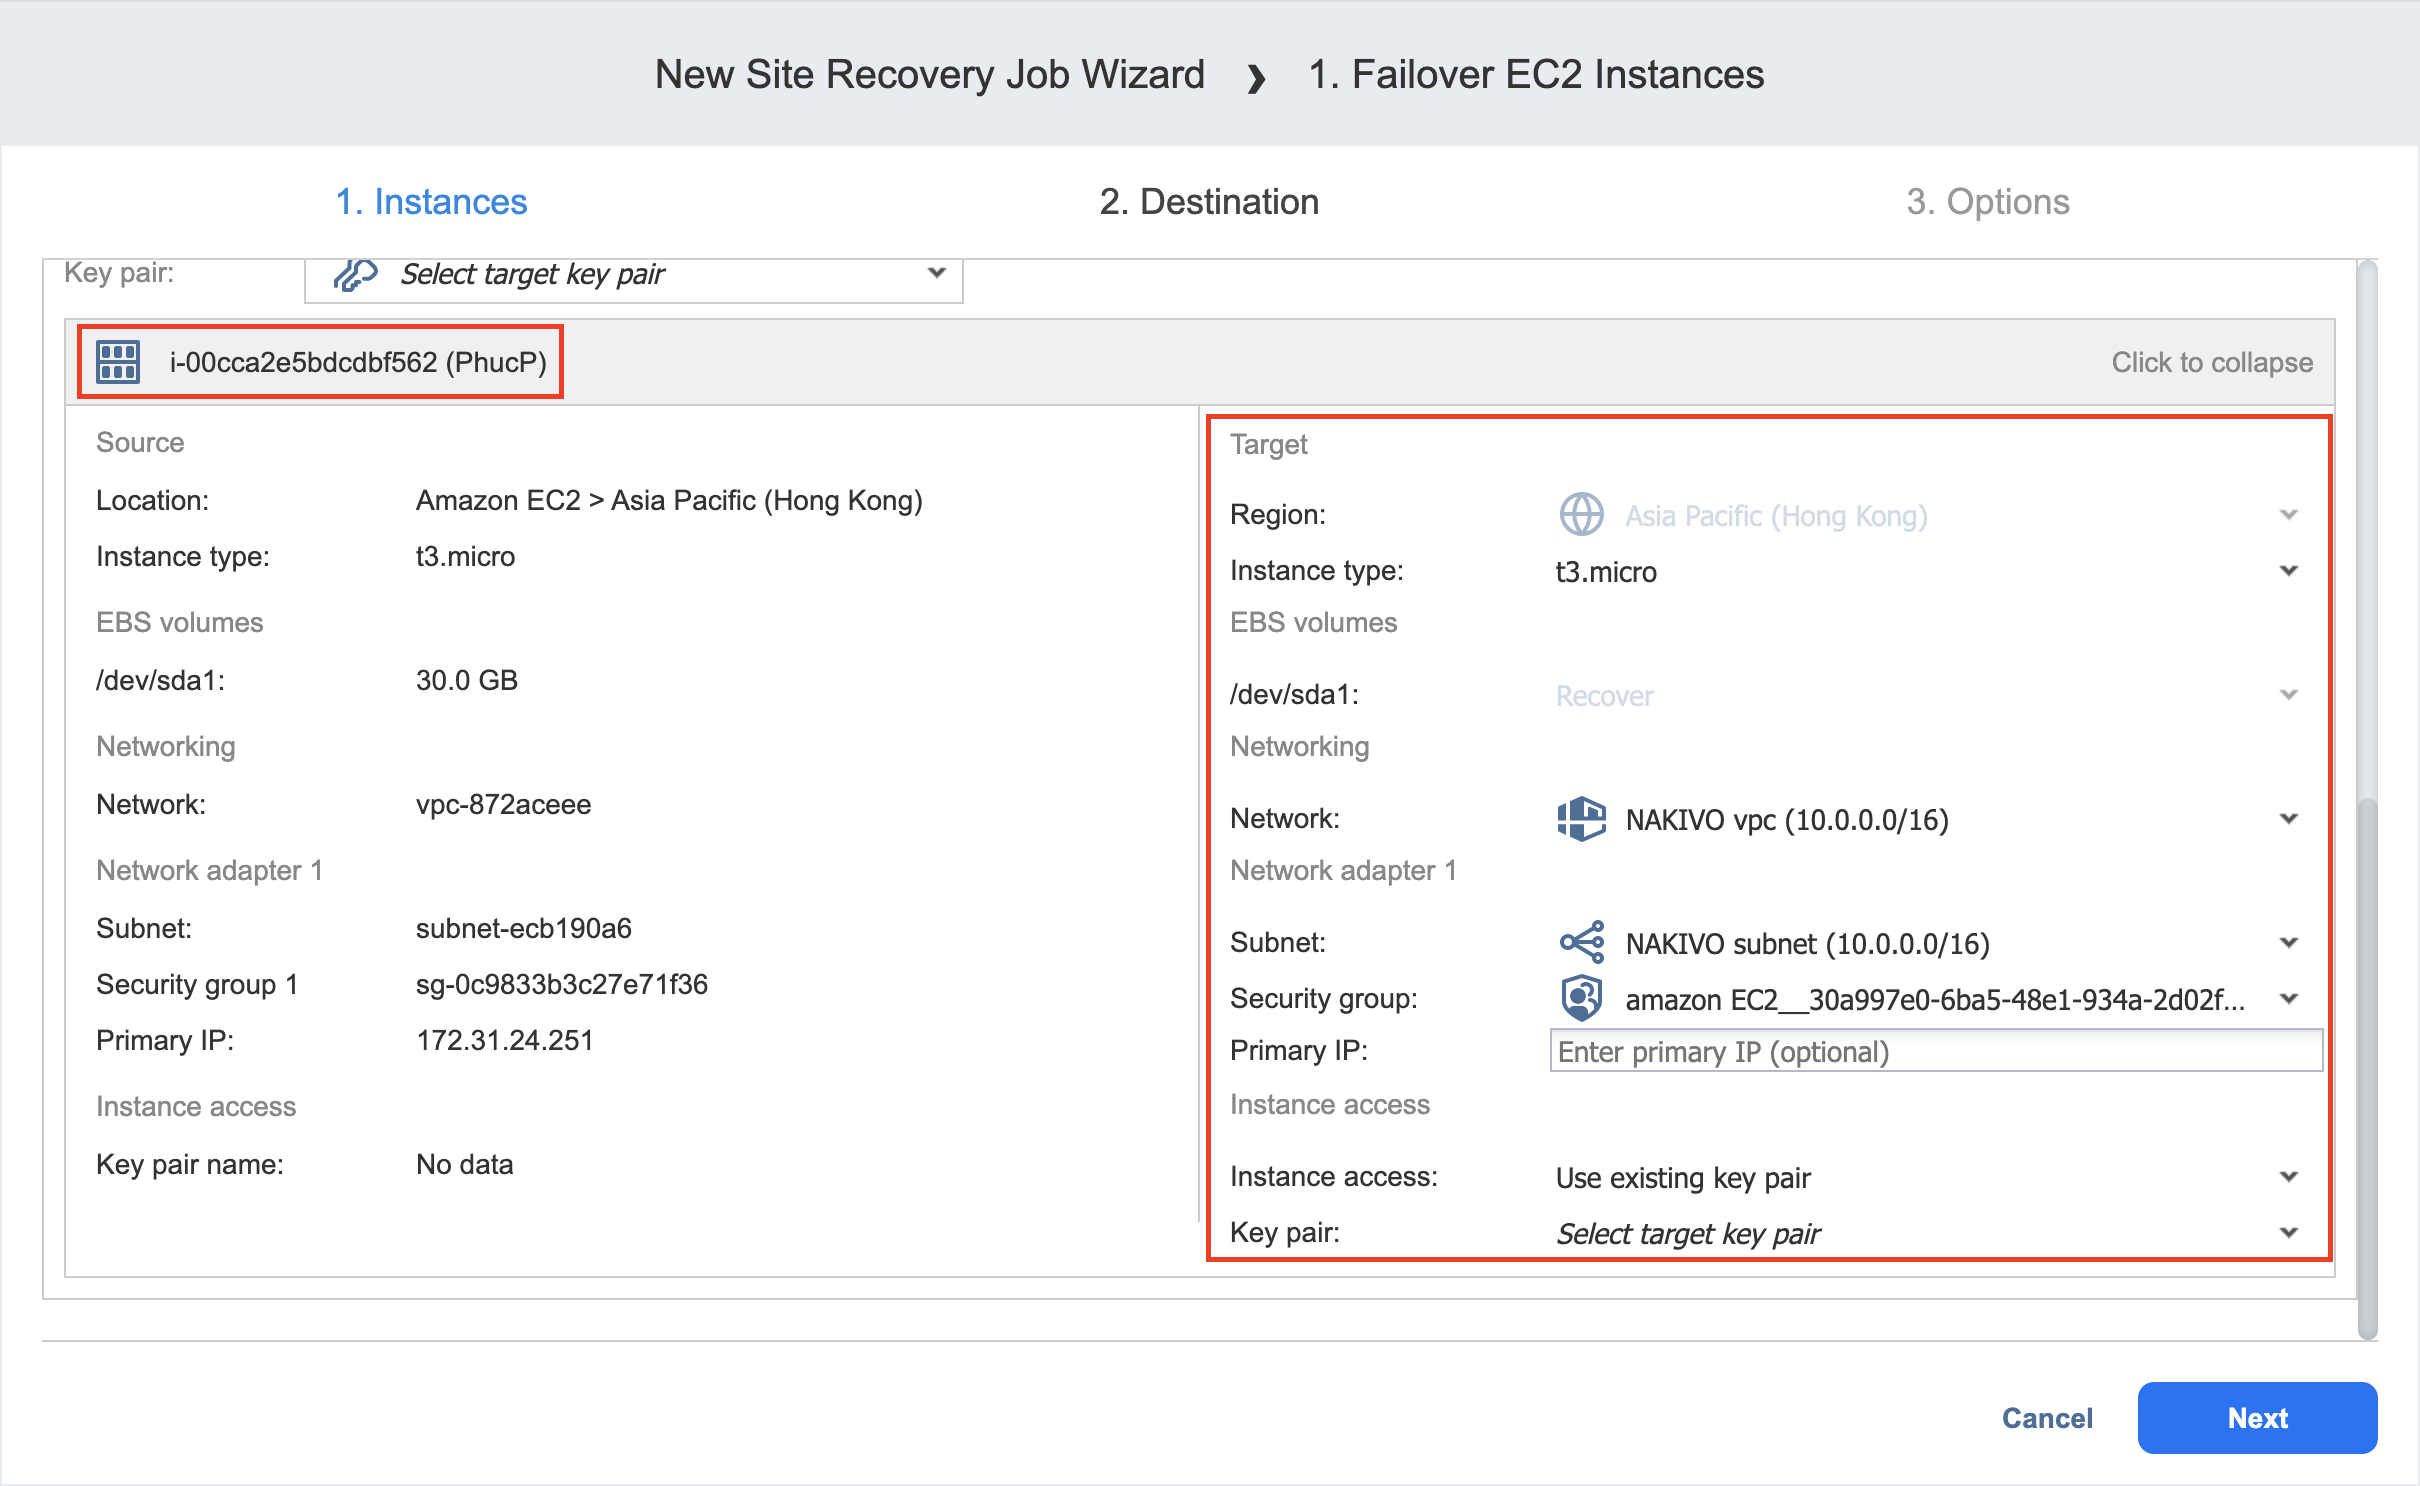Switch to the 2. Destination step
Image resolution: width=2420 pixels, height=1486 pixels.
tap(1209, 202)
